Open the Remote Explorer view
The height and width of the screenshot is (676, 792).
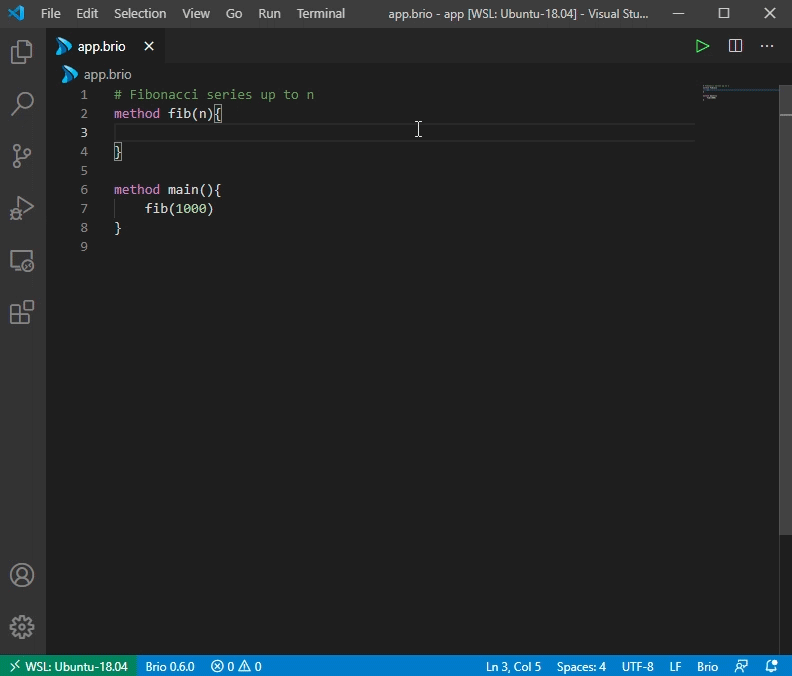pyautogui.click(x=22, y=260)
